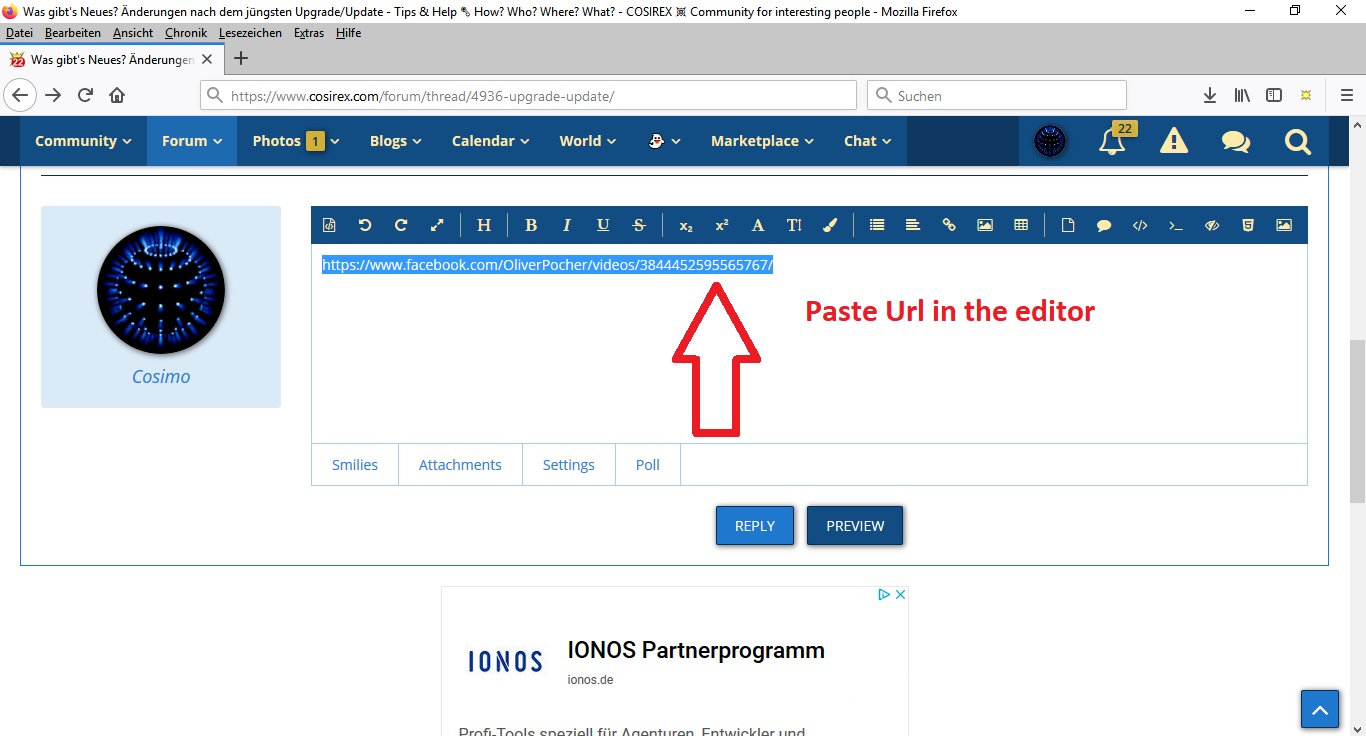1366x736 pixels.
Task: Toggle italic formatting in the editor
Action: [567, 225]
